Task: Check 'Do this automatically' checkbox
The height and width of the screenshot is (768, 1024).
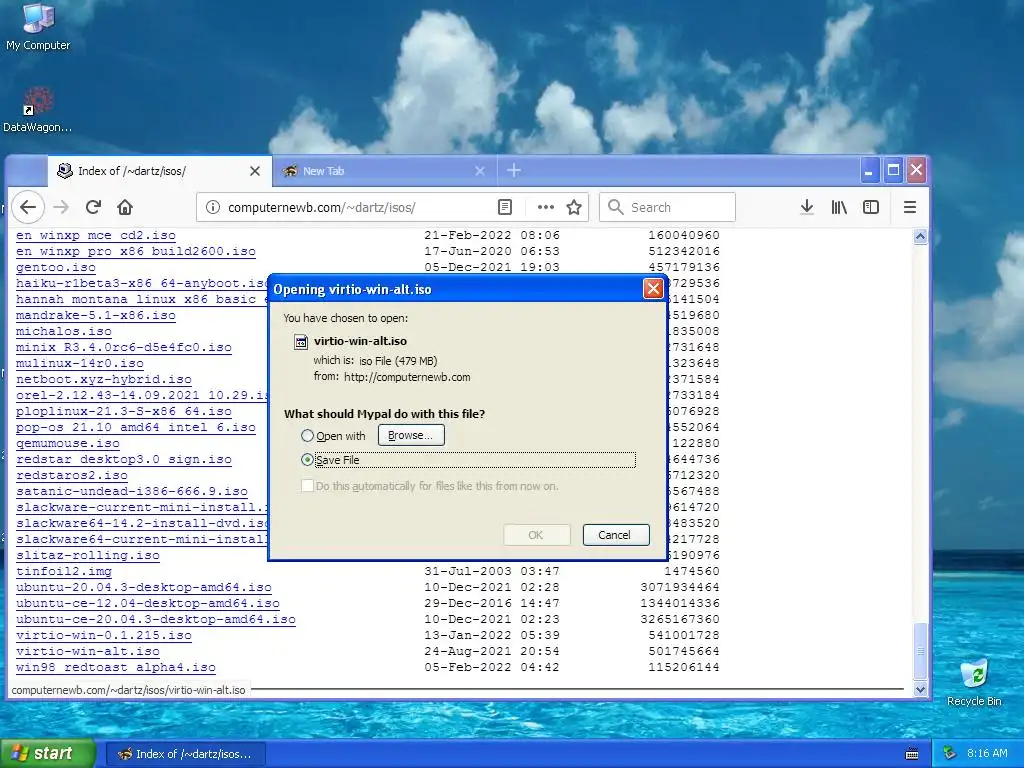Action: [x=307, y=486]
